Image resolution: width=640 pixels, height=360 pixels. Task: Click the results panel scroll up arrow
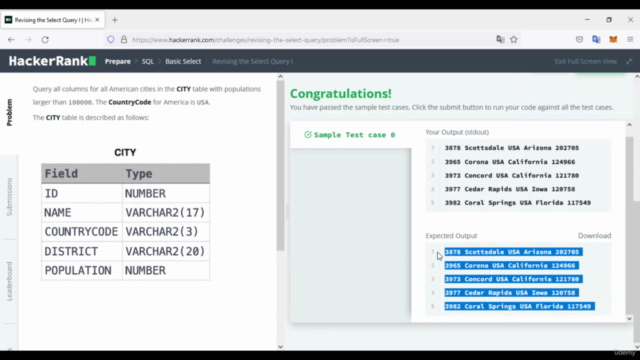629,124
